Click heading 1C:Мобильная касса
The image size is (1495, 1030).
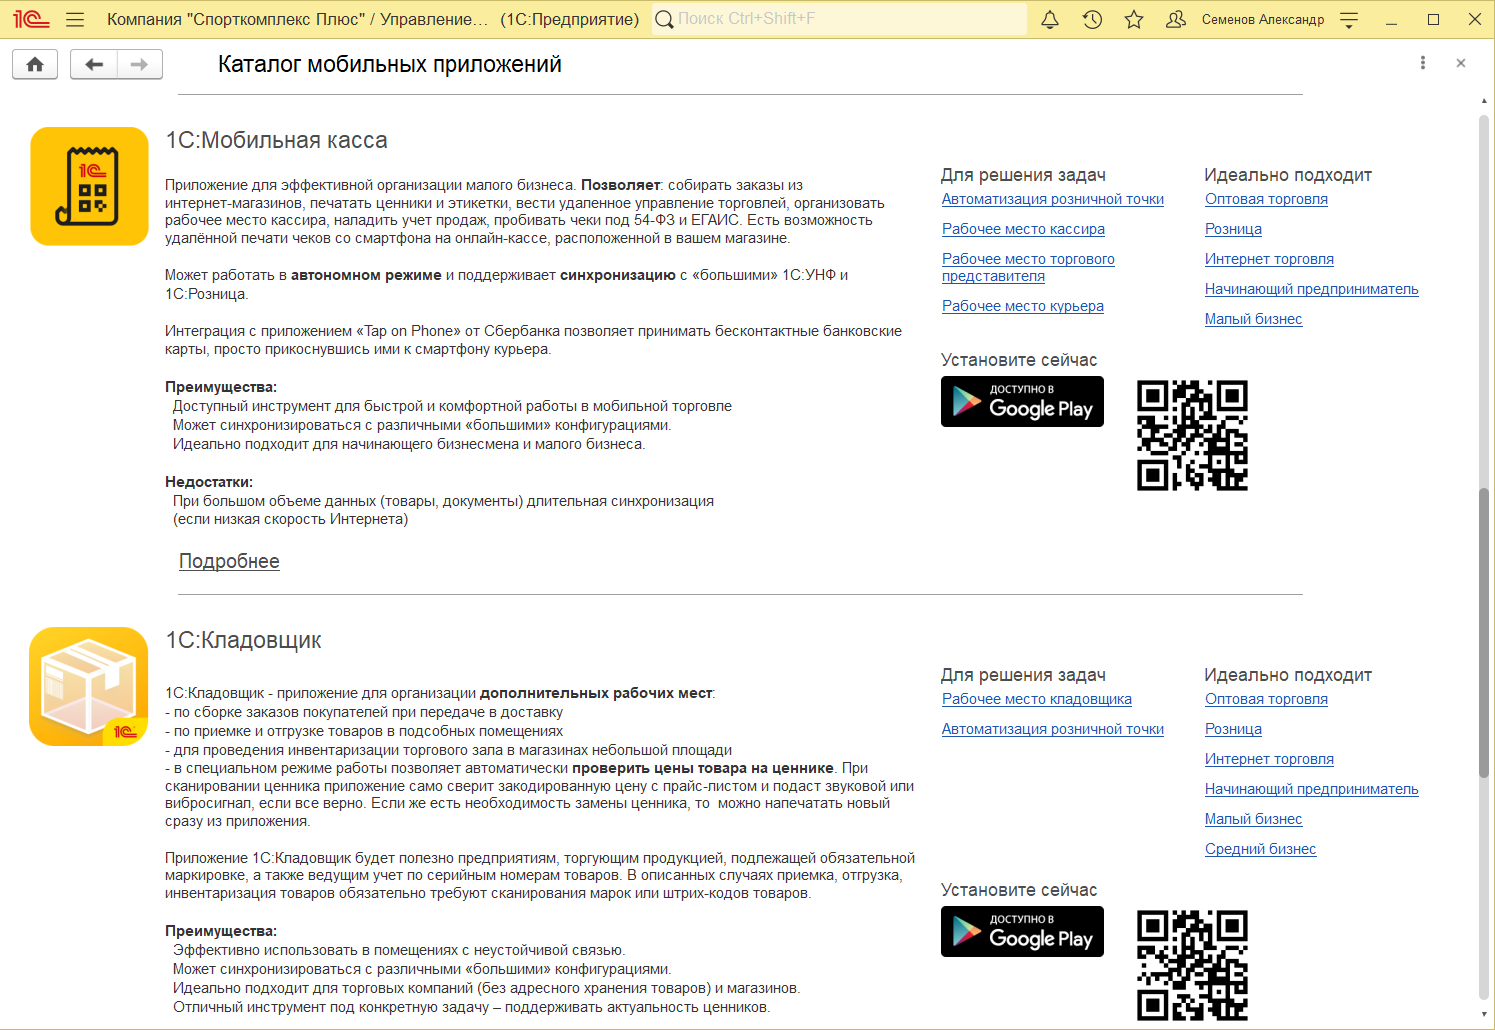(x=276, y=140)
